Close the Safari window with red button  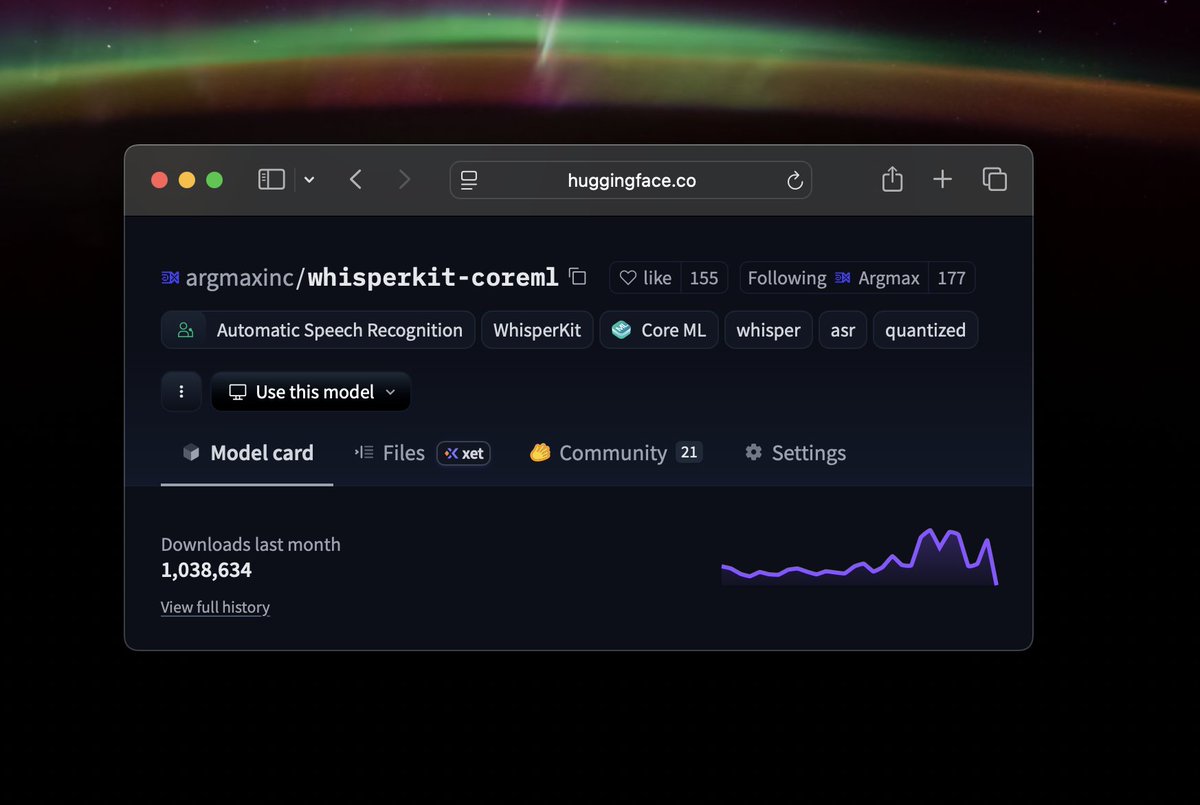(159, 180)
